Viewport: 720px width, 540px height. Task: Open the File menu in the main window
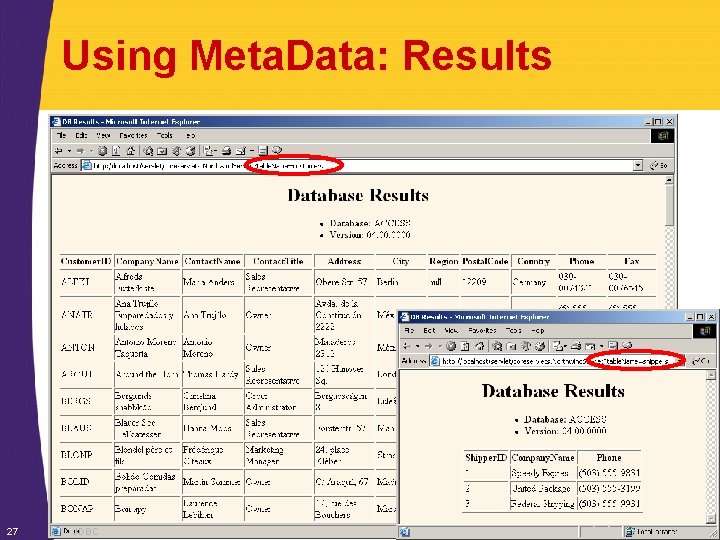pos(61,135)
